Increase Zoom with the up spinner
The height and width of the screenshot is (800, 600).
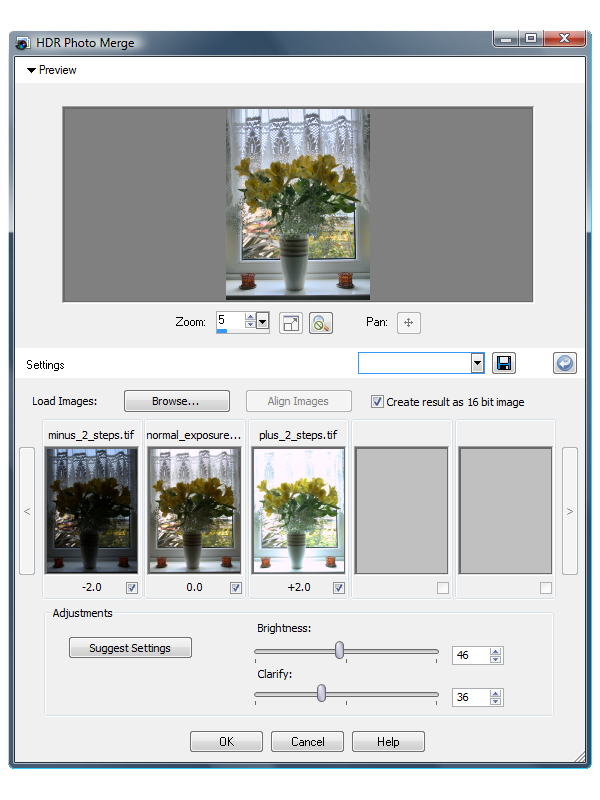[250, 317]
